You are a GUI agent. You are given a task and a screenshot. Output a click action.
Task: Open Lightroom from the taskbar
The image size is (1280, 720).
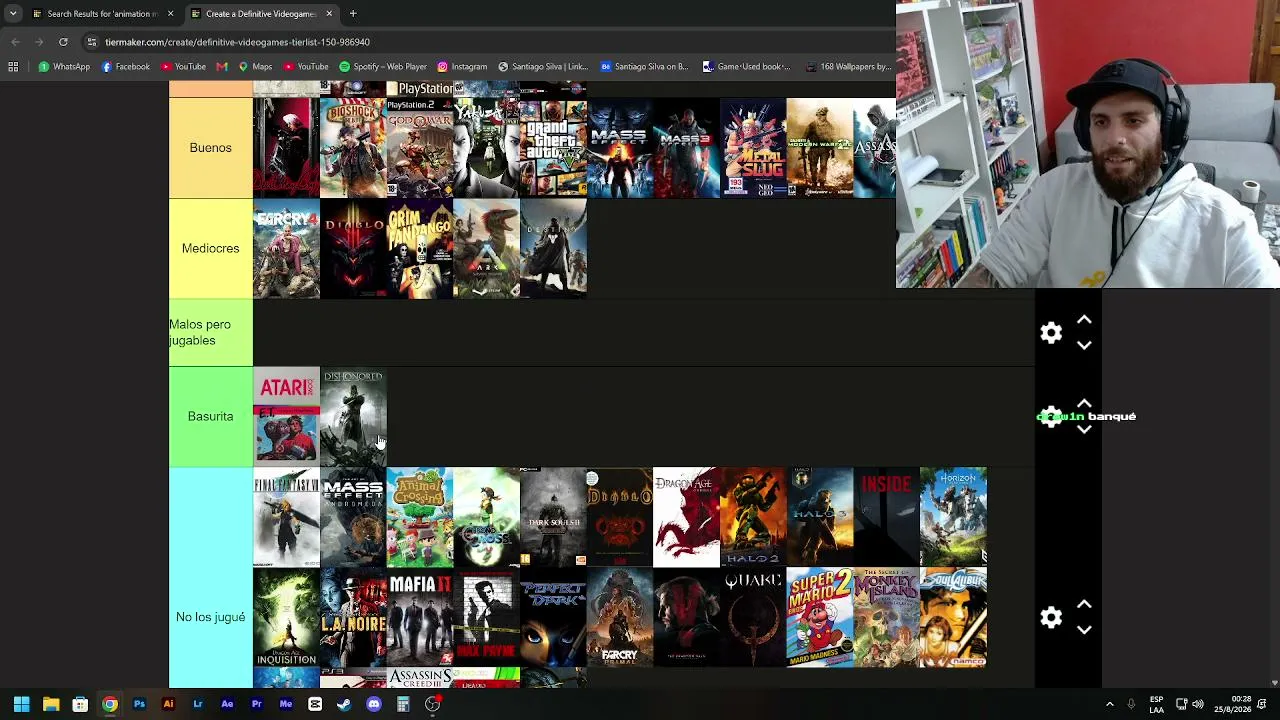coord(198,704)
